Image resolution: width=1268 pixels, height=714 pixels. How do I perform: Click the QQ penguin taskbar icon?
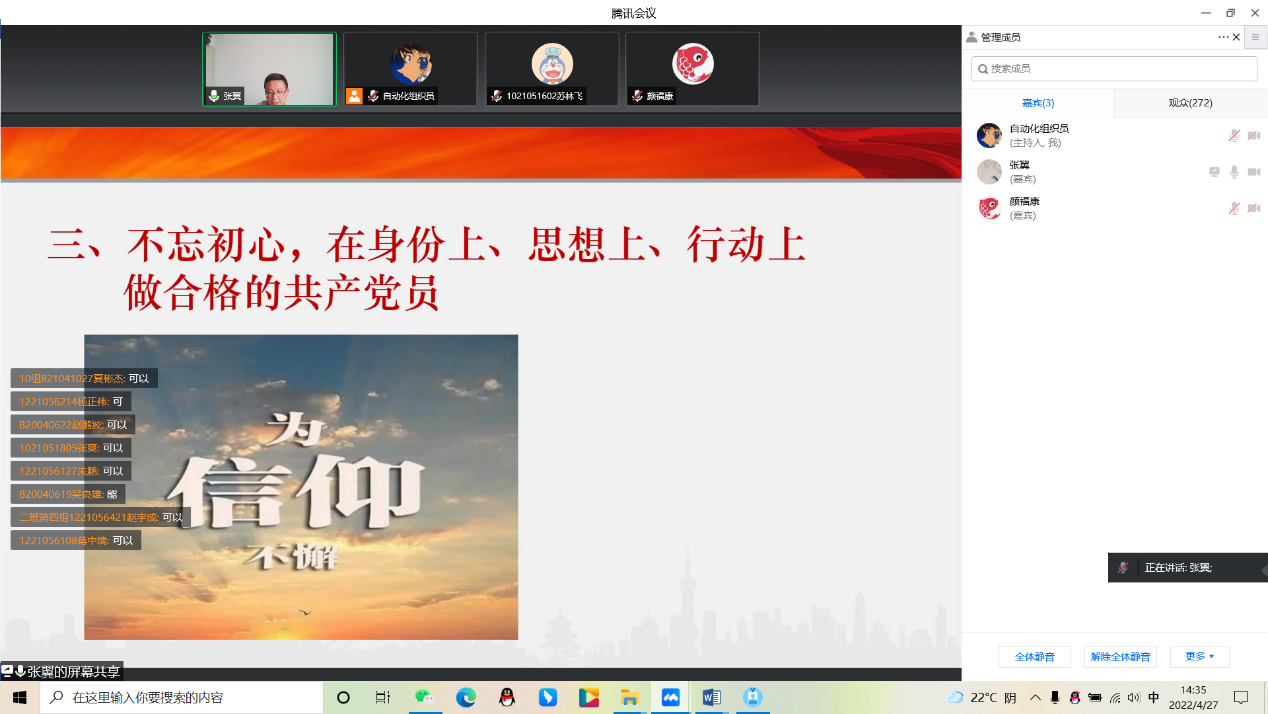tap(507, 697)
